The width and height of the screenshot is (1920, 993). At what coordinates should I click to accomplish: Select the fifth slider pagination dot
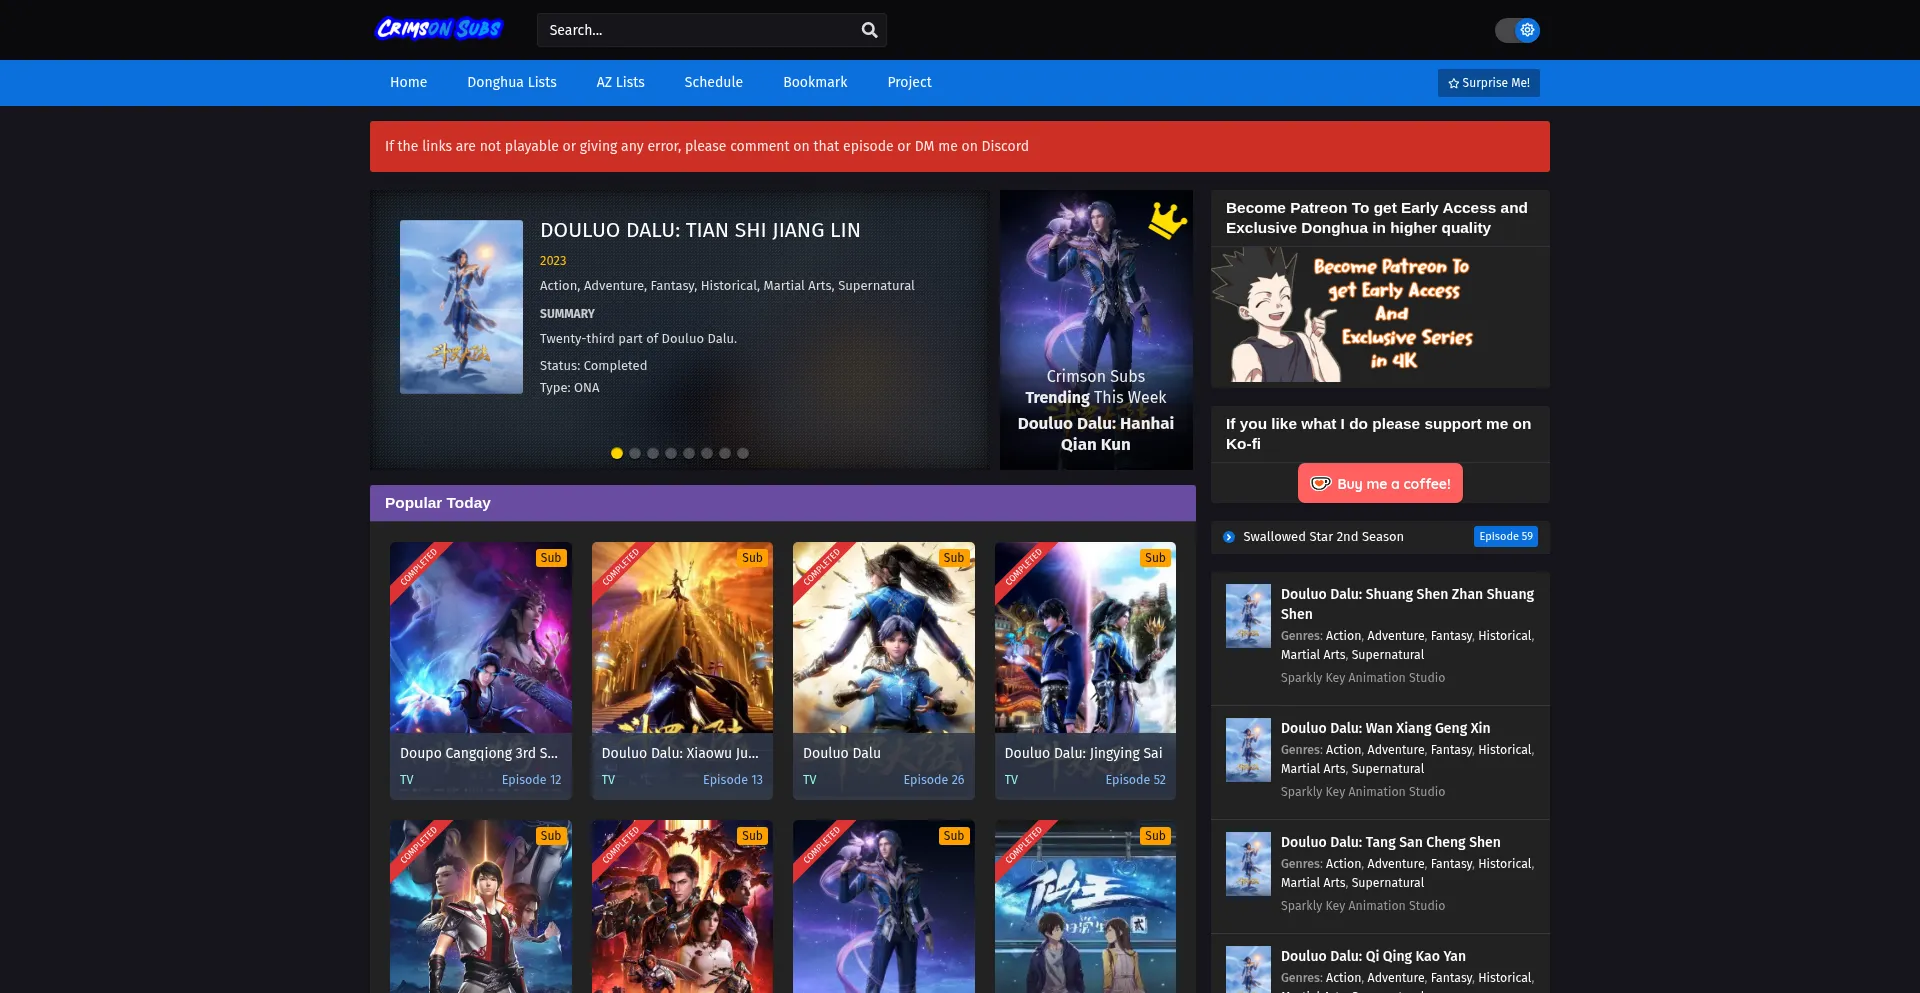689,453
